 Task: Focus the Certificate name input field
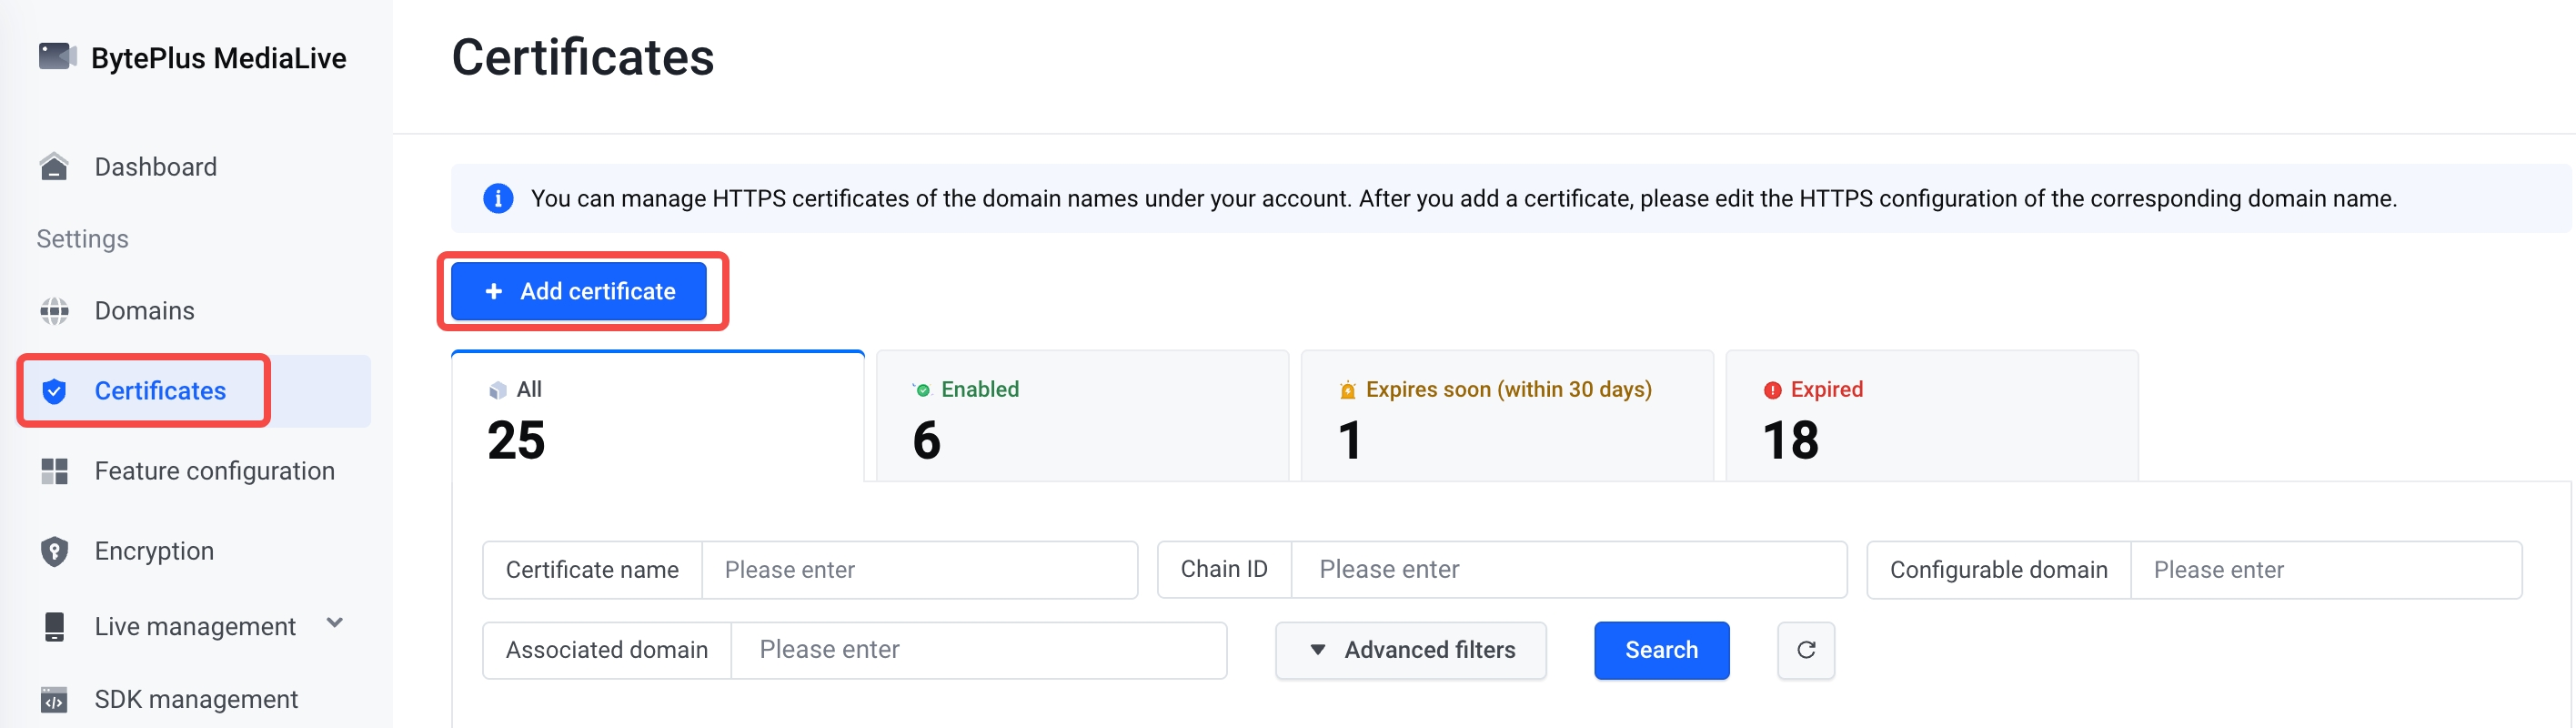coord(919,570)
